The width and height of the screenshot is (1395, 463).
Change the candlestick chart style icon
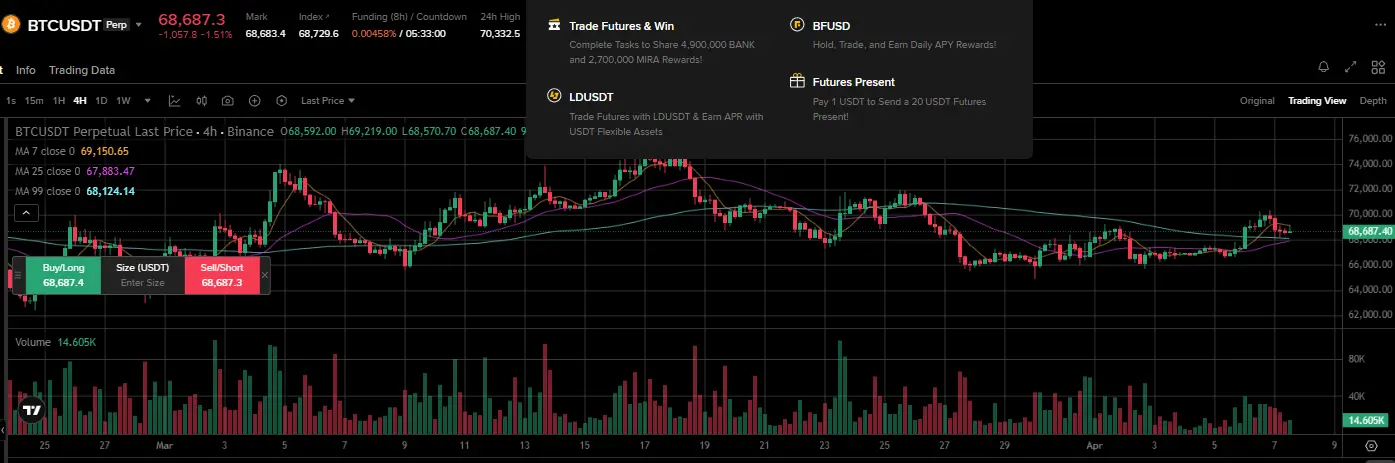pos(202,101)
